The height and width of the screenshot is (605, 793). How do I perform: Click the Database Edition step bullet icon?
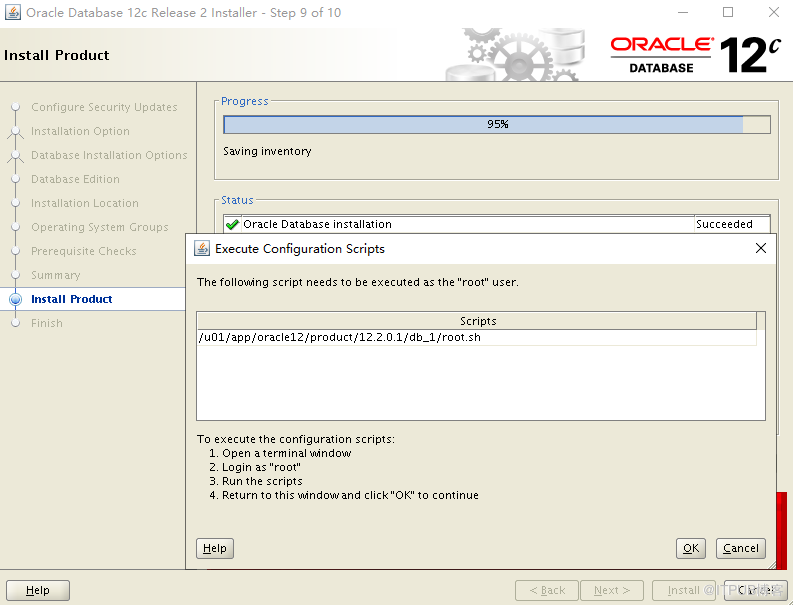(16, 179)
